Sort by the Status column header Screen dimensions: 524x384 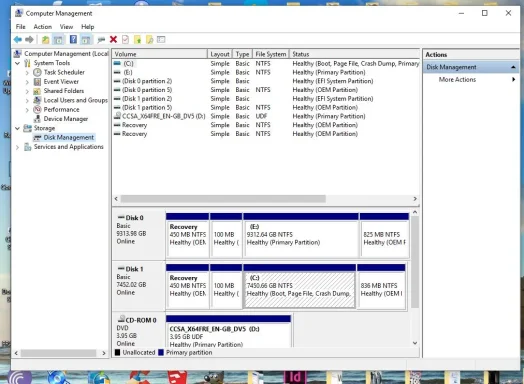[x=354, y=54]
